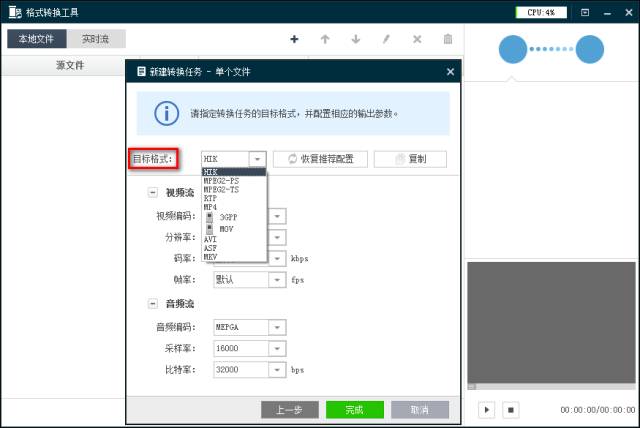Collapse the 视频流 section

pos(153,192)
